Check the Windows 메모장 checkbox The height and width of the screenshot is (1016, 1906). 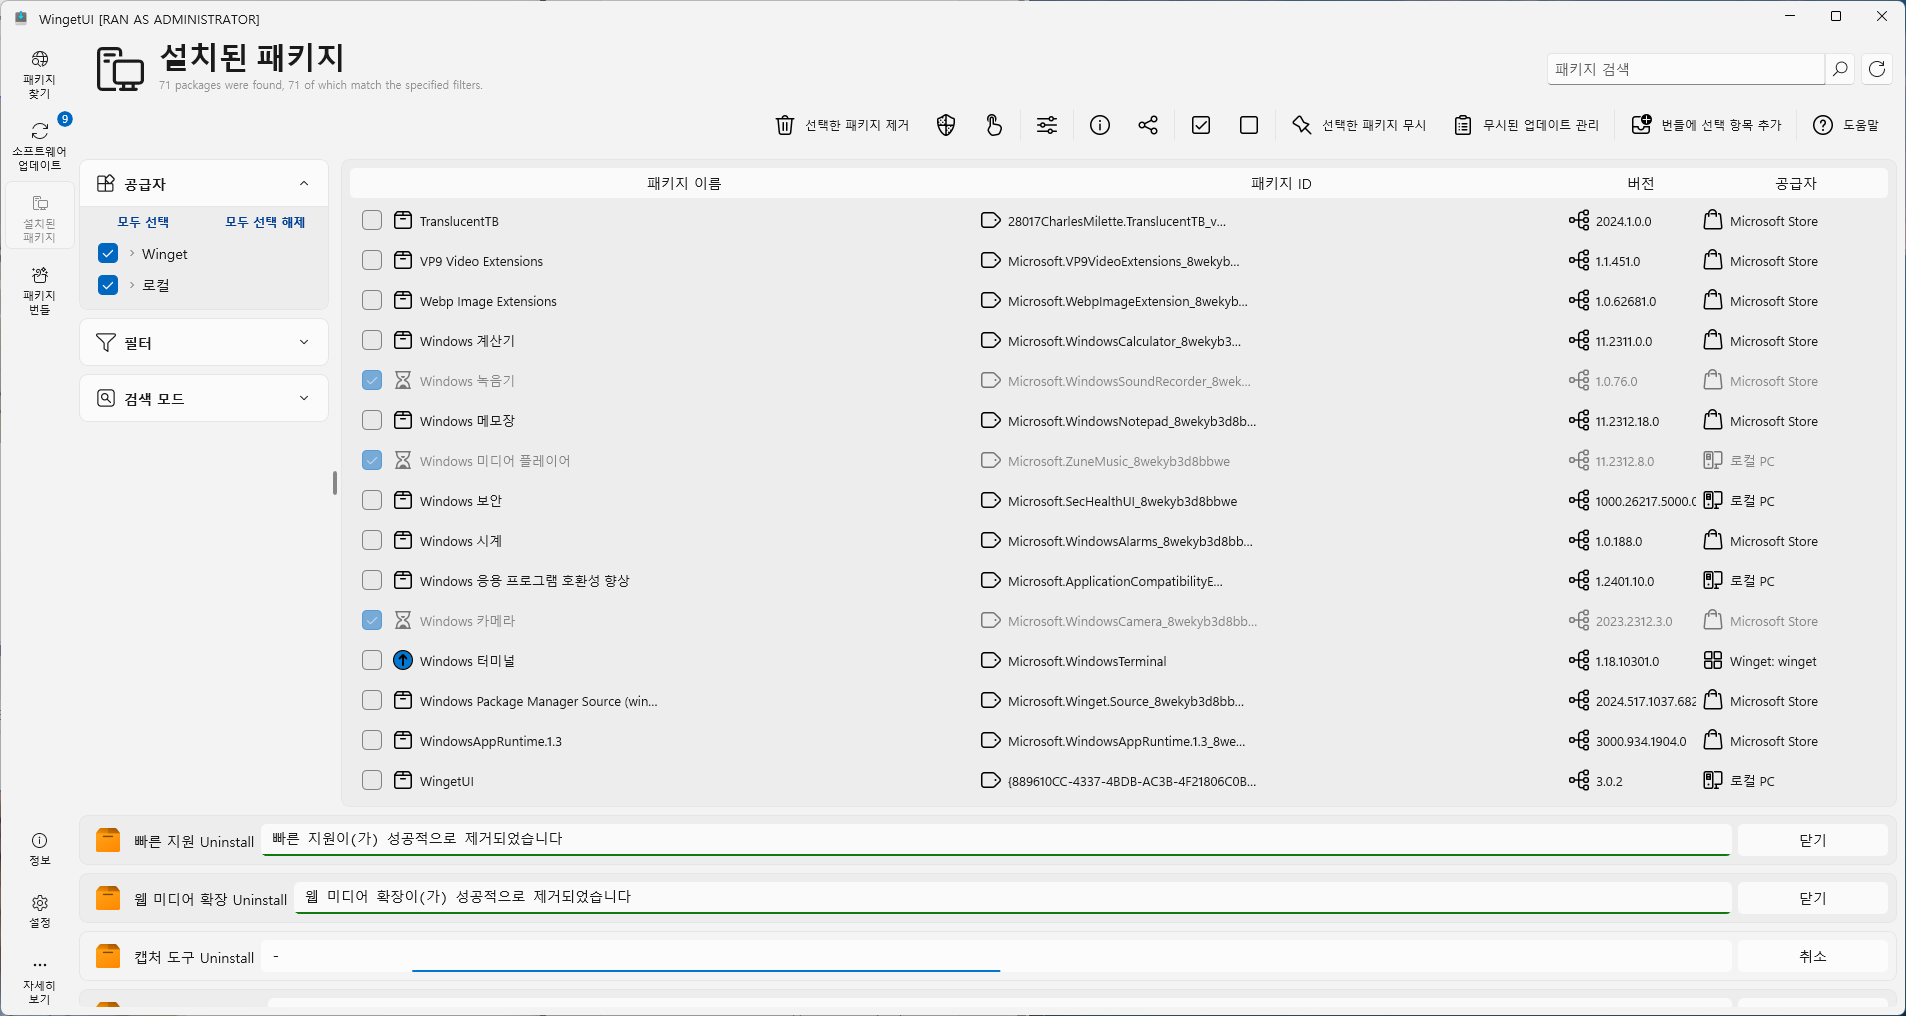click(x=372, y=420)
